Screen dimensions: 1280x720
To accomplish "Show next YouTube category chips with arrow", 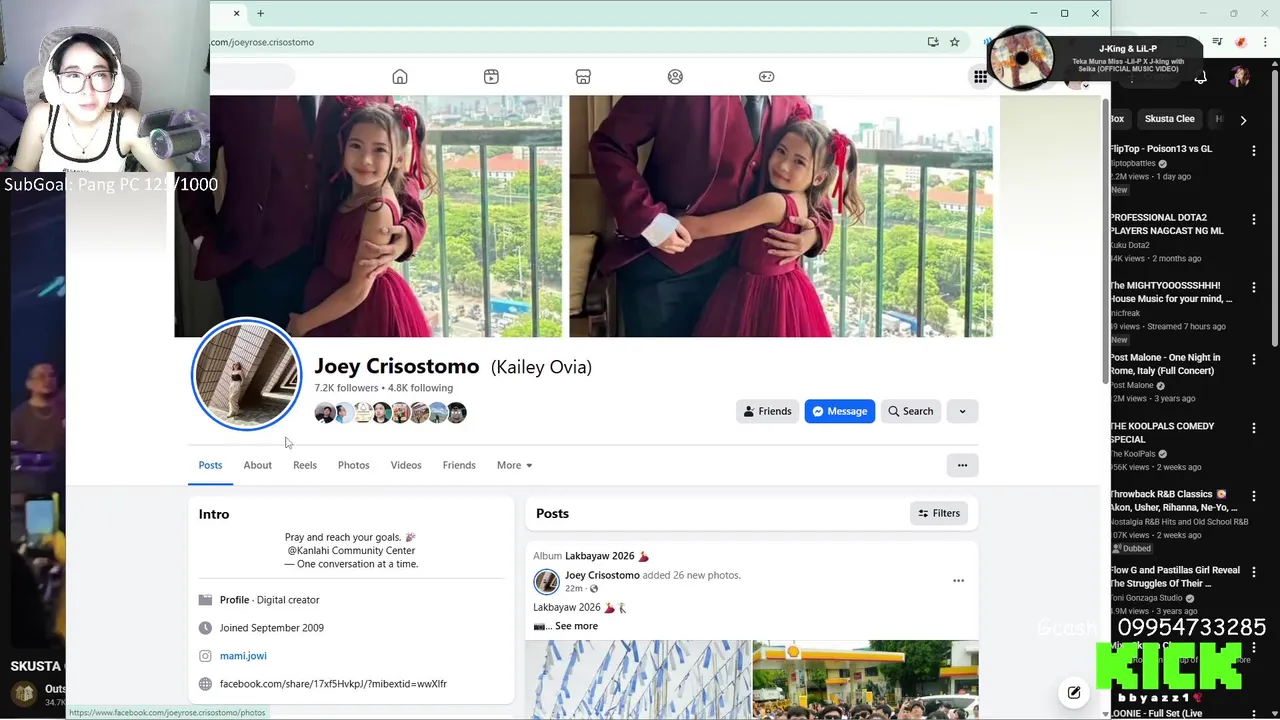I will [x=1243, y=120].
